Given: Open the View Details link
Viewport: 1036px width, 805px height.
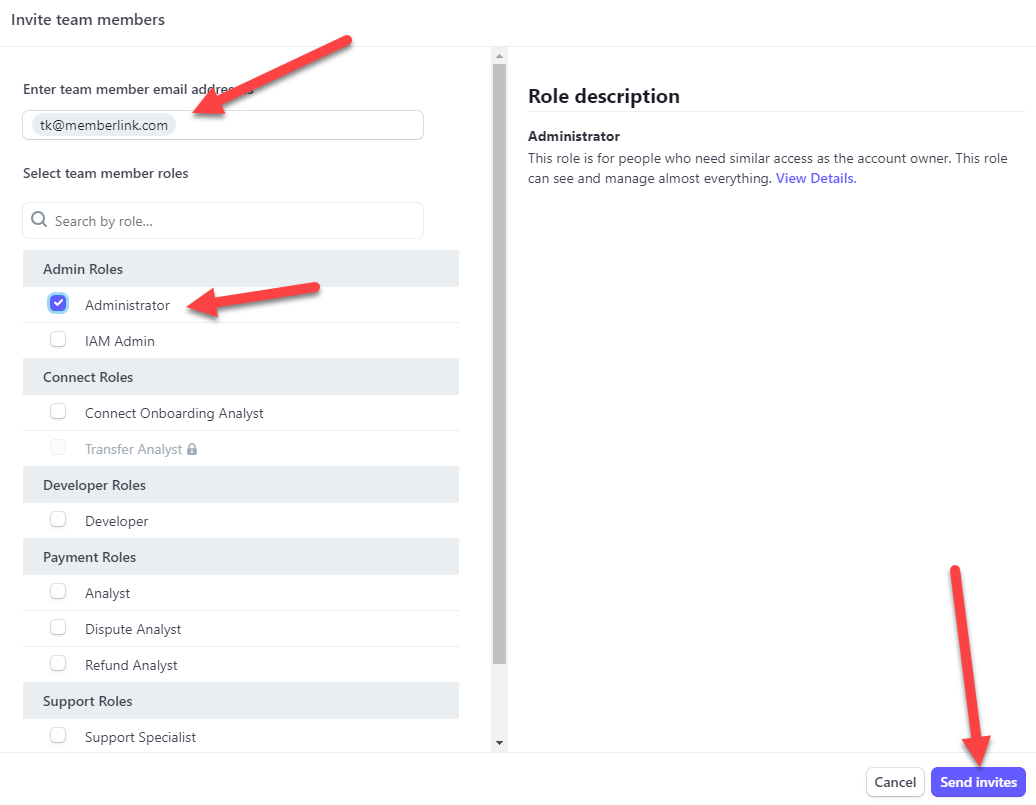Looking at the screenshot, I should coord(816,178).
